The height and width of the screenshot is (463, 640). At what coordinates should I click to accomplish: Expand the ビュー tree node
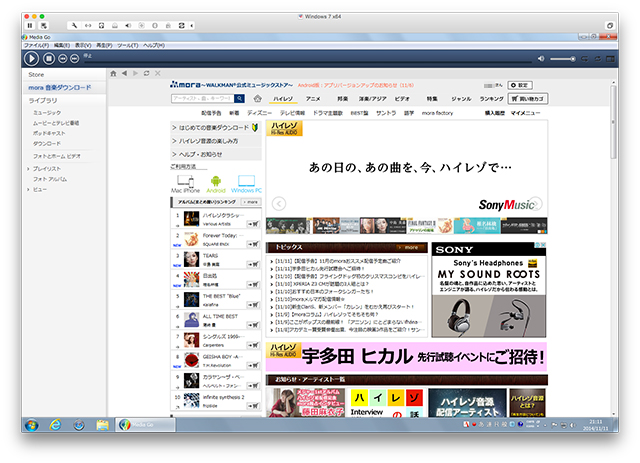[x=28, y=189]
